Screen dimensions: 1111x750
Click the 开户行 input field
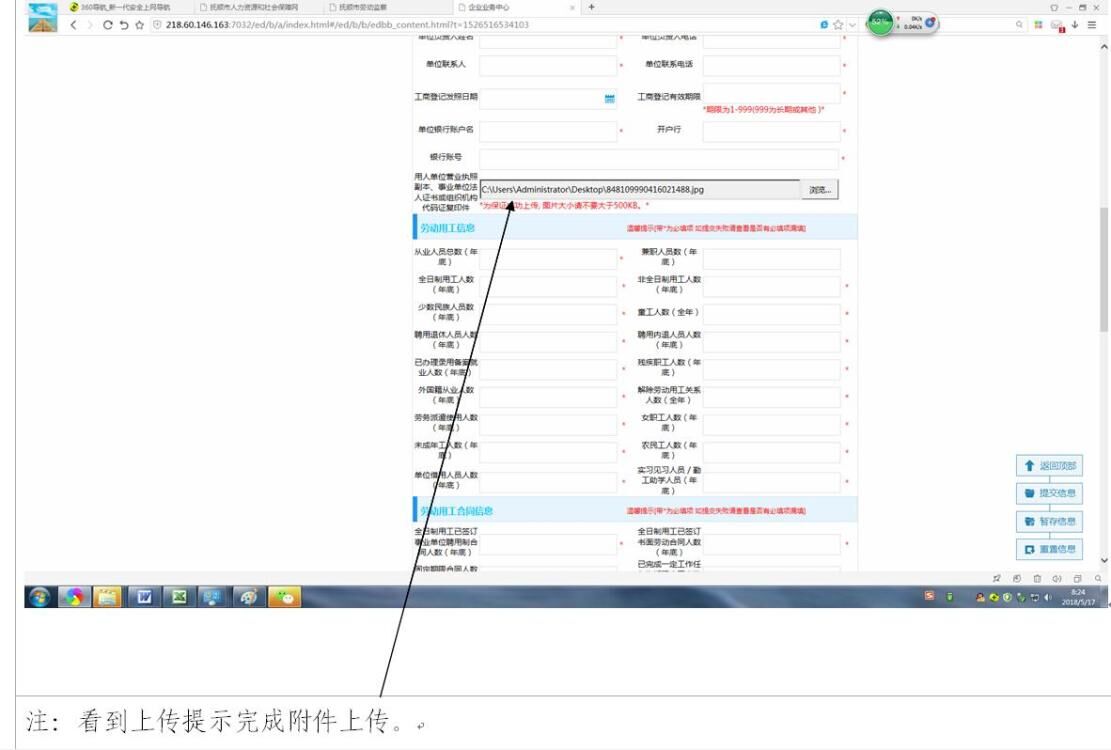pyautogui.click(x=772, y=131)
